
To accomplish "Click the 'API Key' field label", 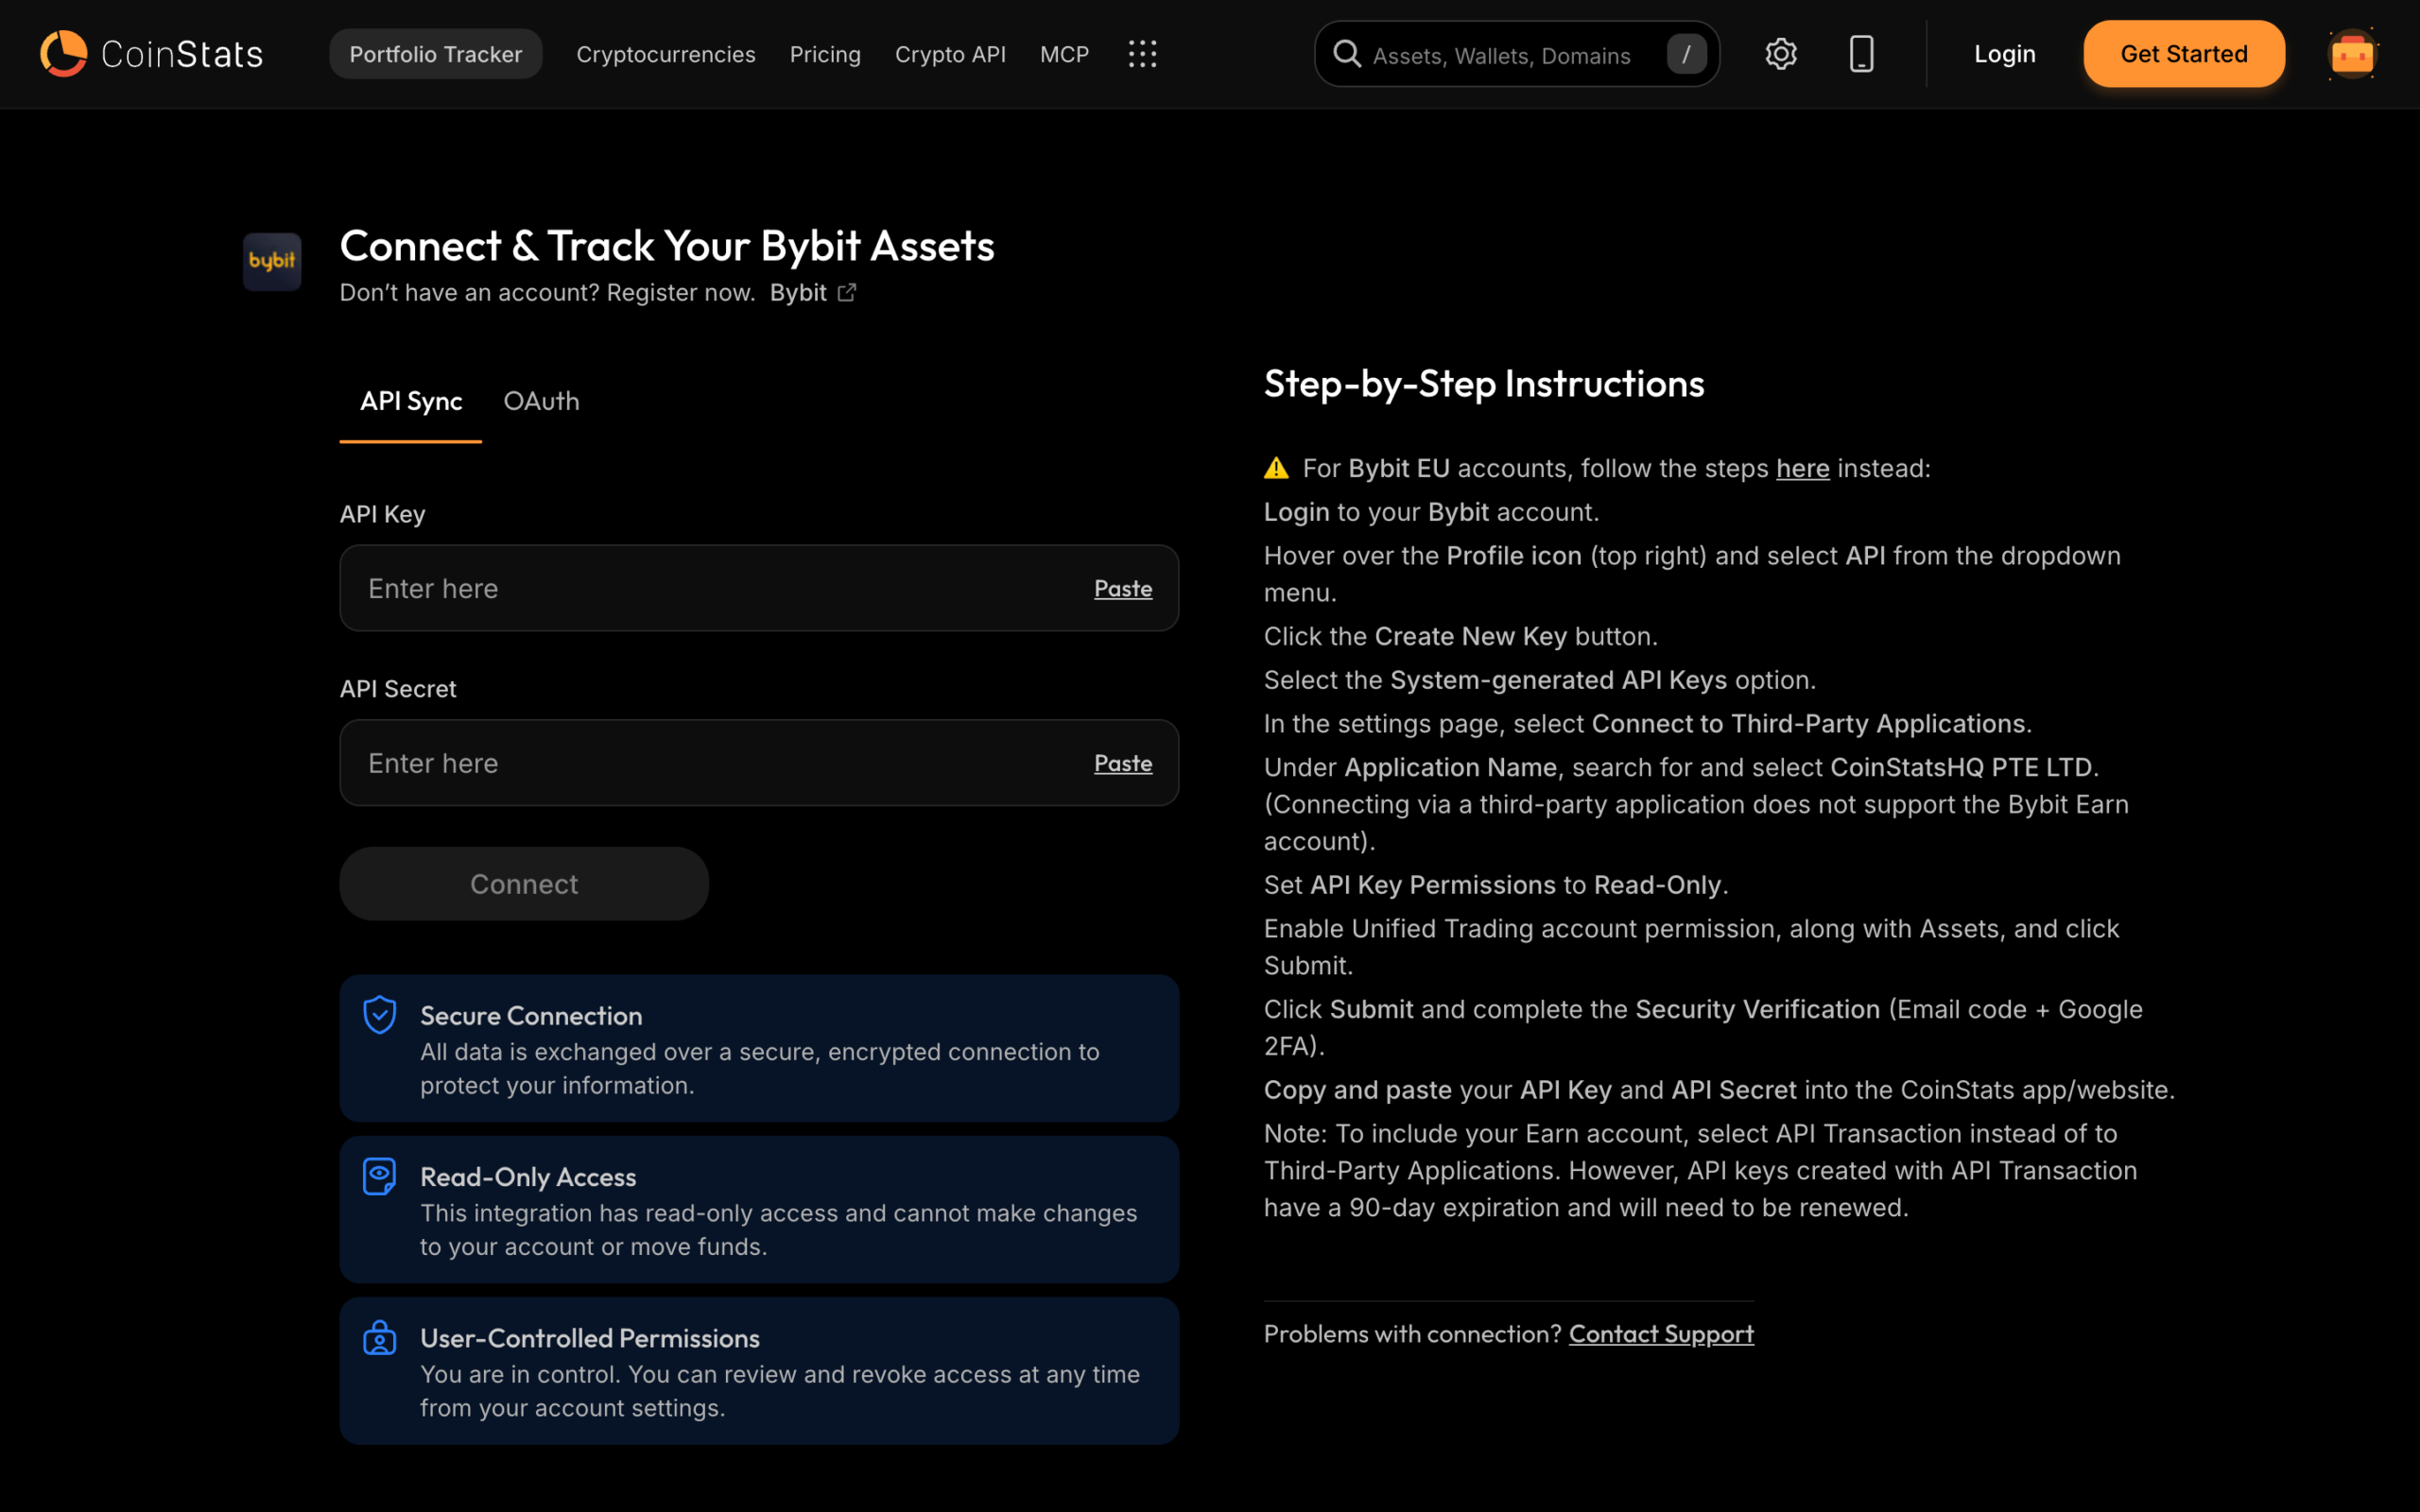I will [382, 514].
